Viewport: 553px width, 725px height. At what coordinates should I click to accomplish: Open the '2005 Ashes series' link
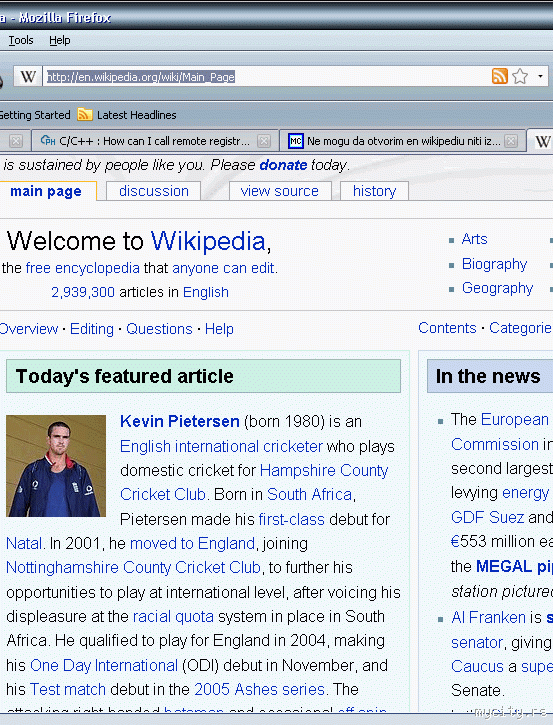259,689
